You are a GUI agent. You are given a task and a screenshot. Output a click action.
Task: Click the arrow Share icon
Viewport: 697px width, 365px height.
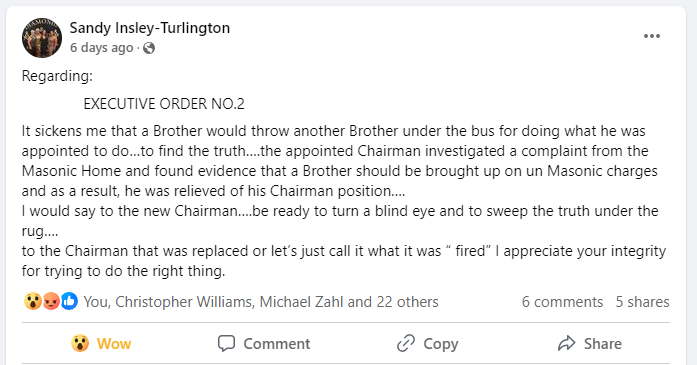point(567,343)
